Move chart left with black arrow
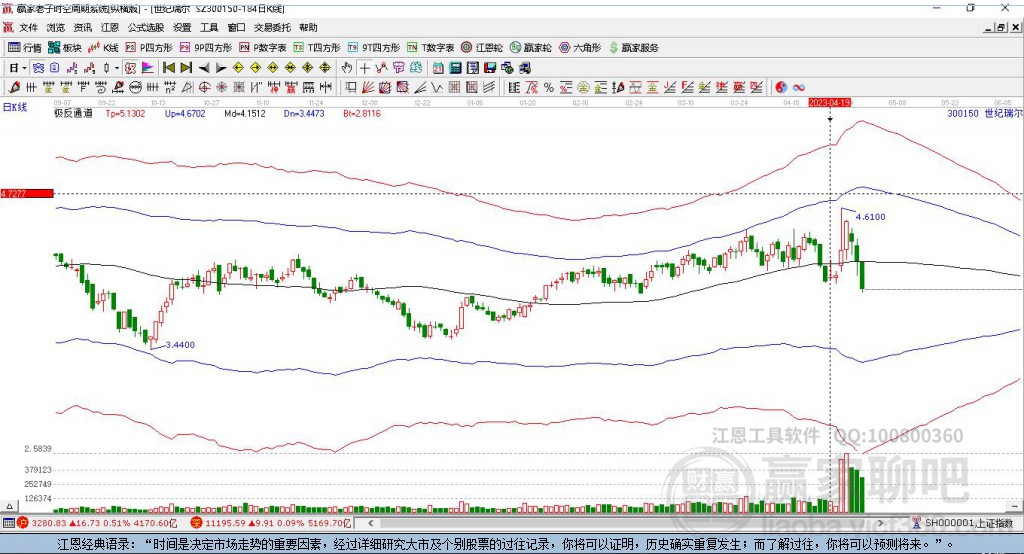Screen dimensions: 1024x554 (x=204, y=68)
